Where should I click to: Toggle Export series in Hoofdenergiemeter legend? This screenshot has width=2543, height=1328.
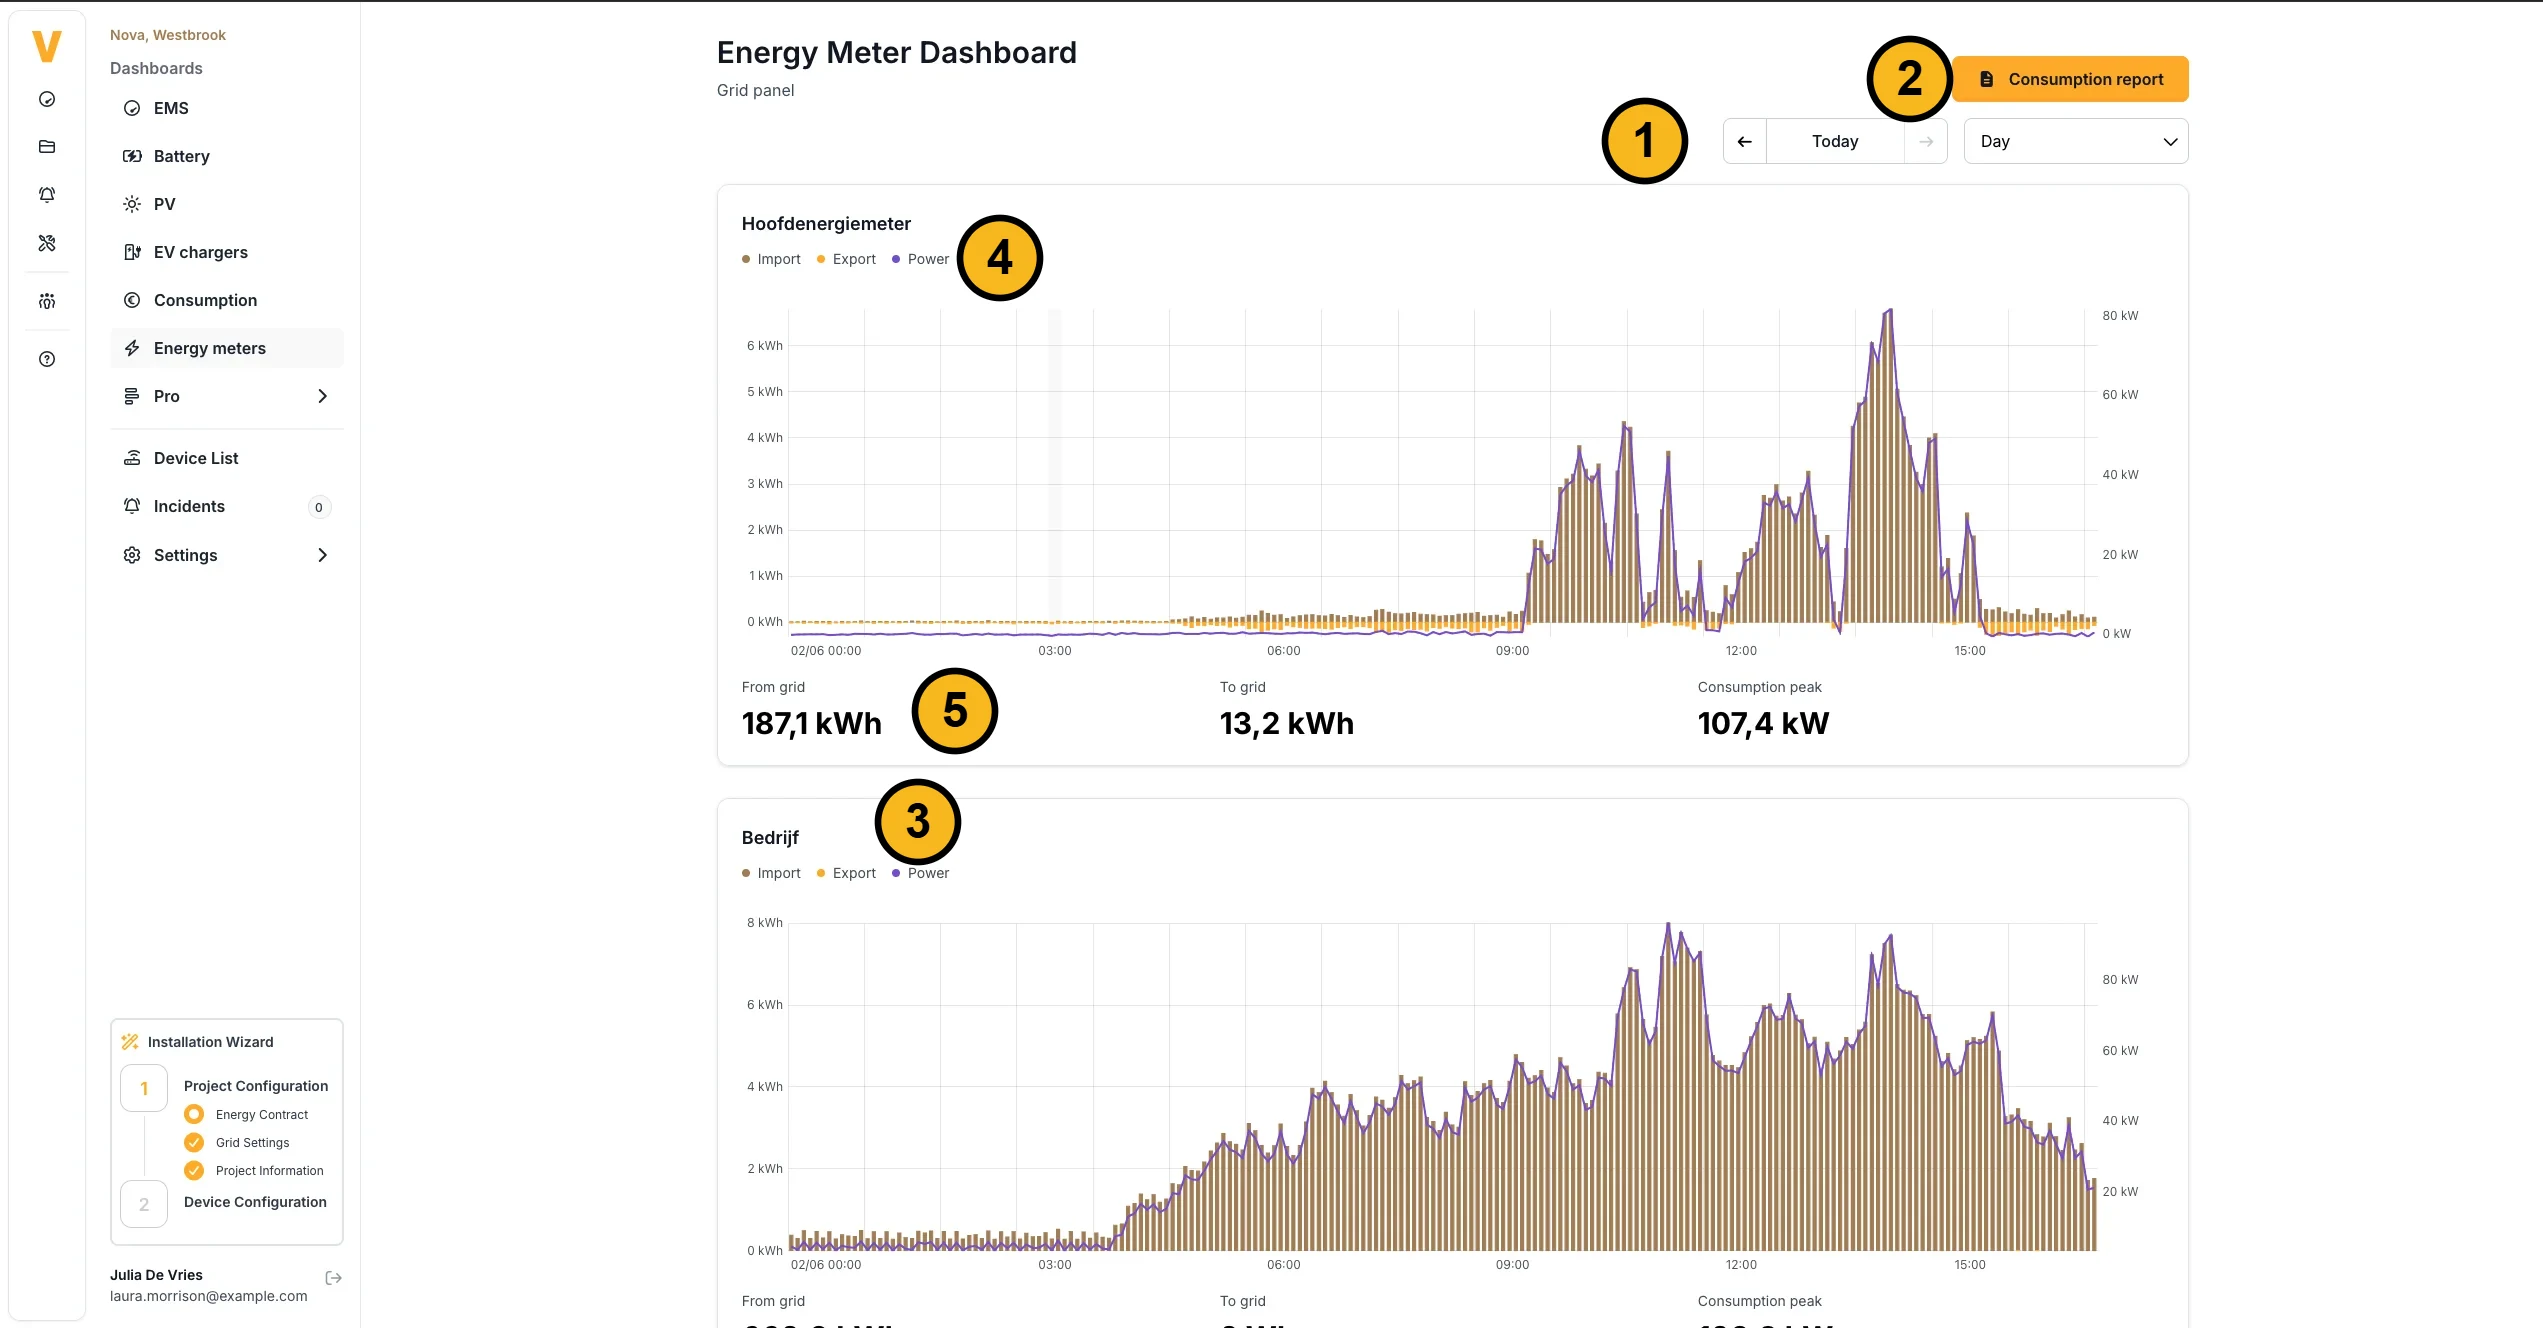[x=846, y=259]
